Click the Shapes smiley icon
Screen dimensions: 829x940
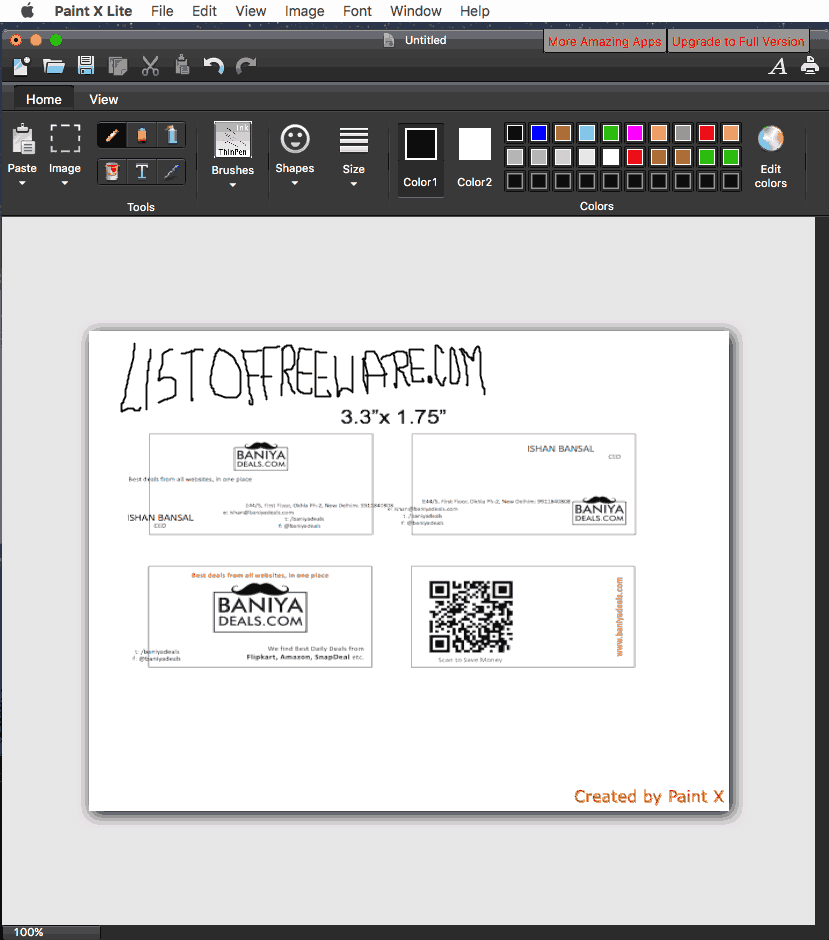(295, 139)
